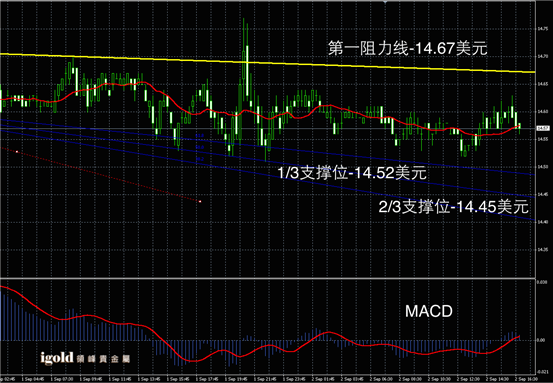This screenshot has height=383, width=553.
Task: Click the chart shift triangle at top
Action: click(x=385, y=2)
